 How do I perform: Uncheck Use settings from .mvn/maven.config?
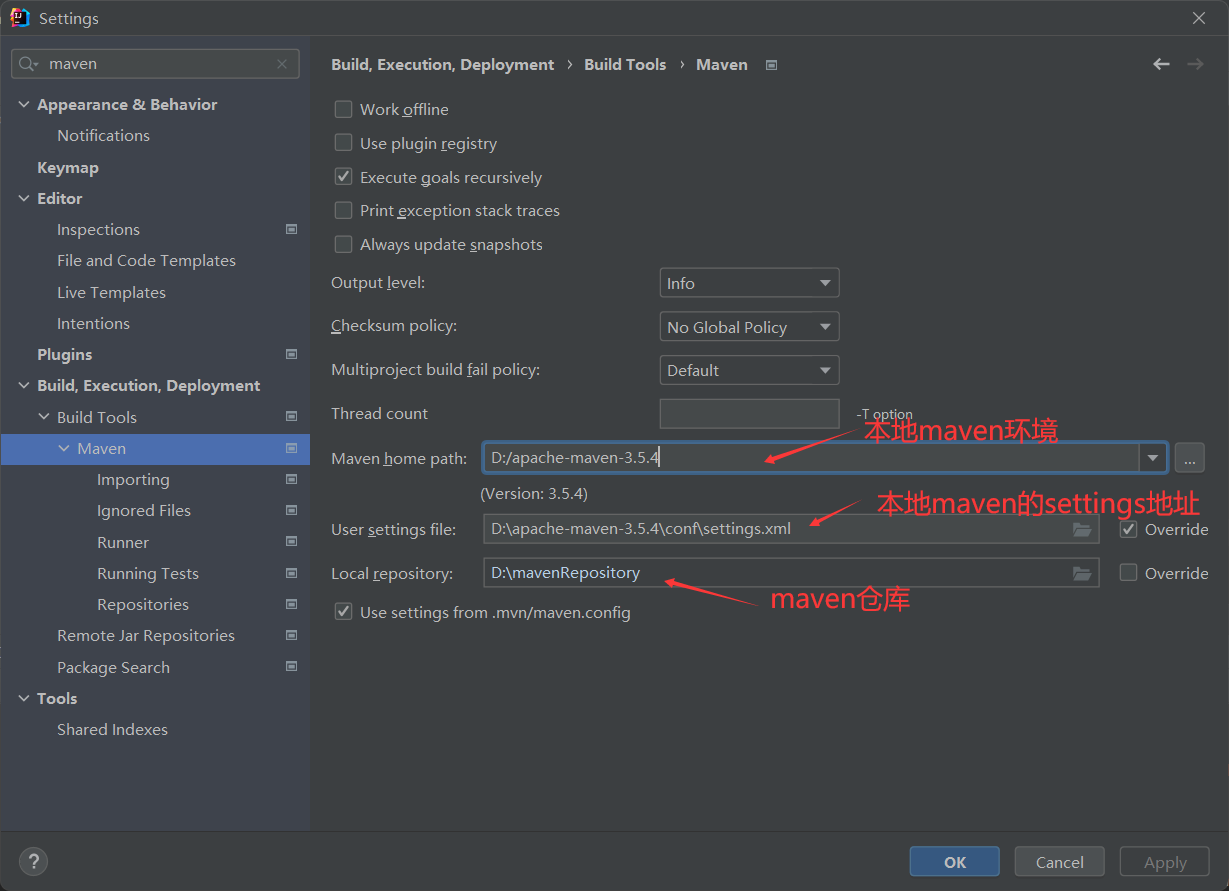point(343,611)
